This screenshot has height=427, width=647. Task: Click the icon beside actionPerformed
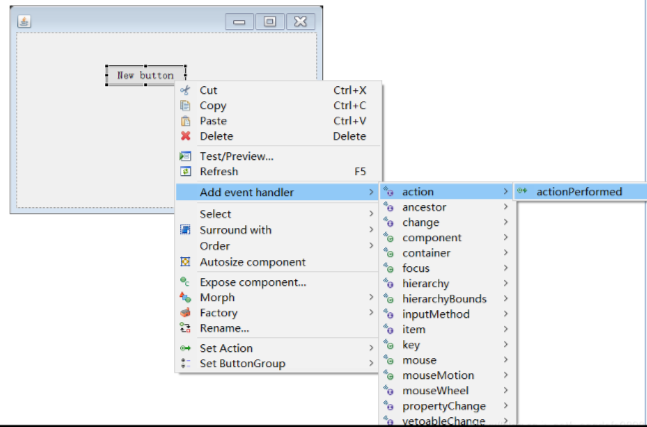[x=522, y=191]
